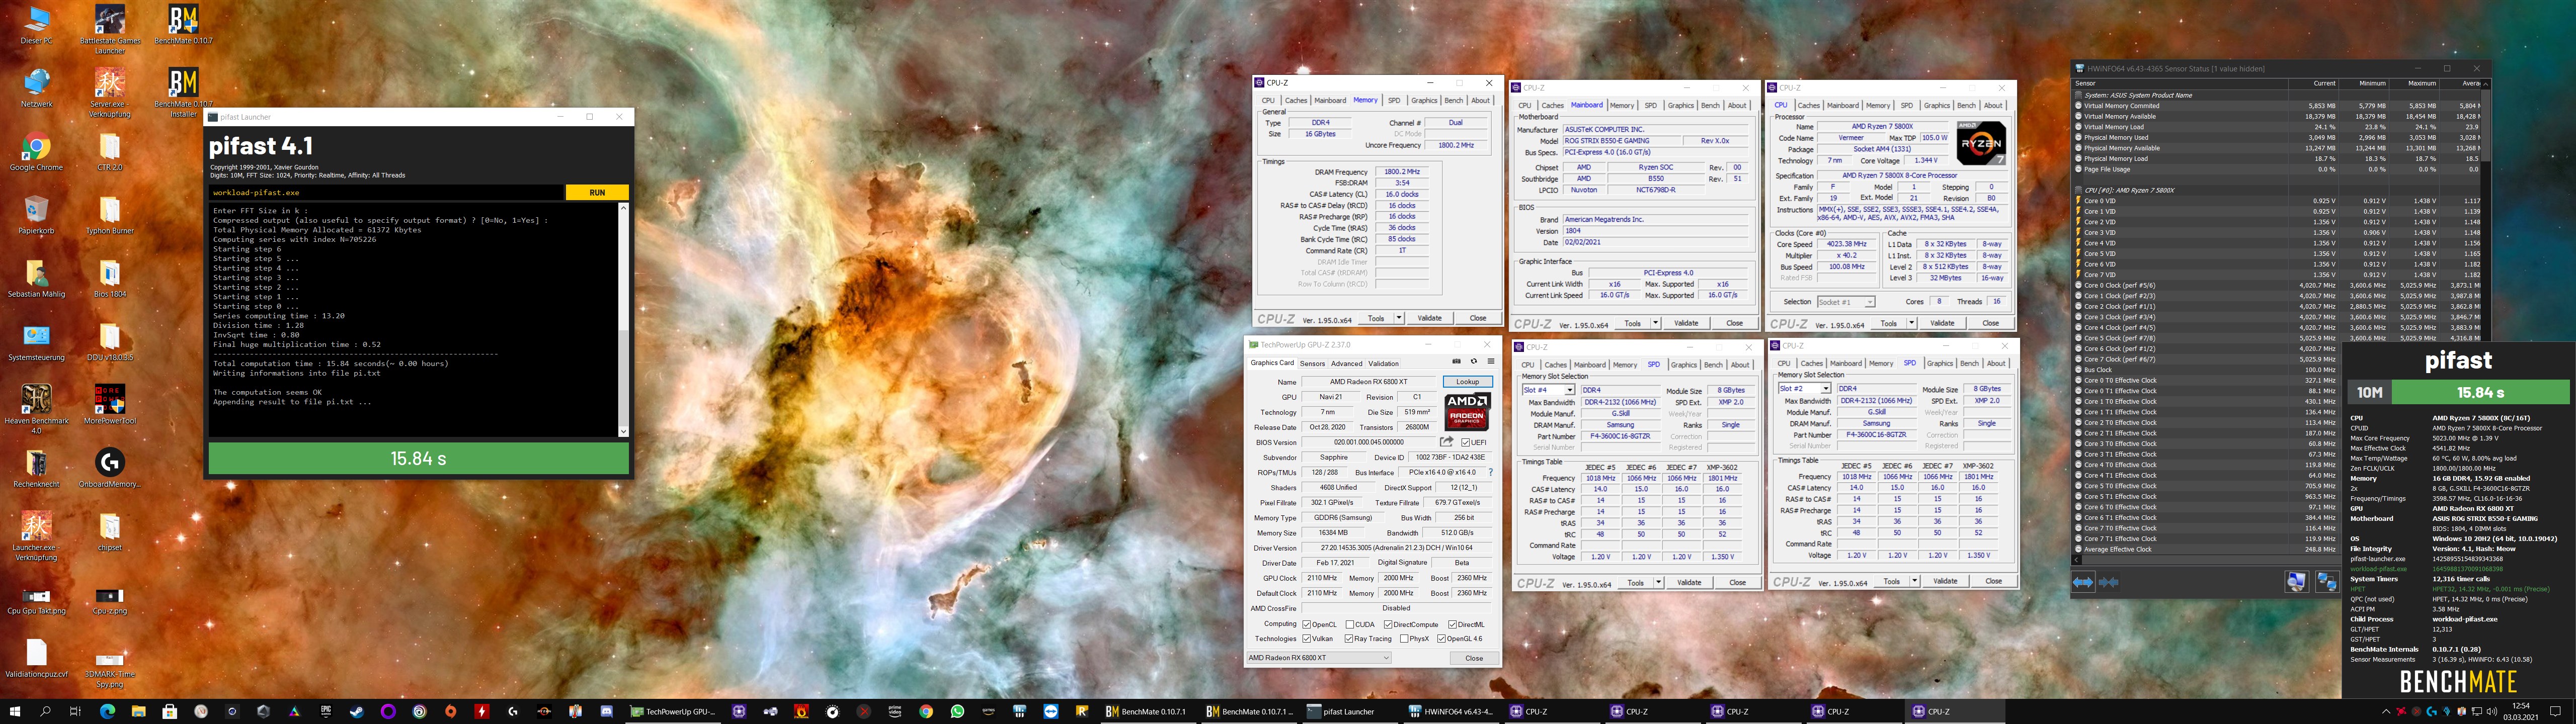Toggle the DirectCompute checkbox
The height and width of the screenshot is (724, 2576).
coord(1388,624)
